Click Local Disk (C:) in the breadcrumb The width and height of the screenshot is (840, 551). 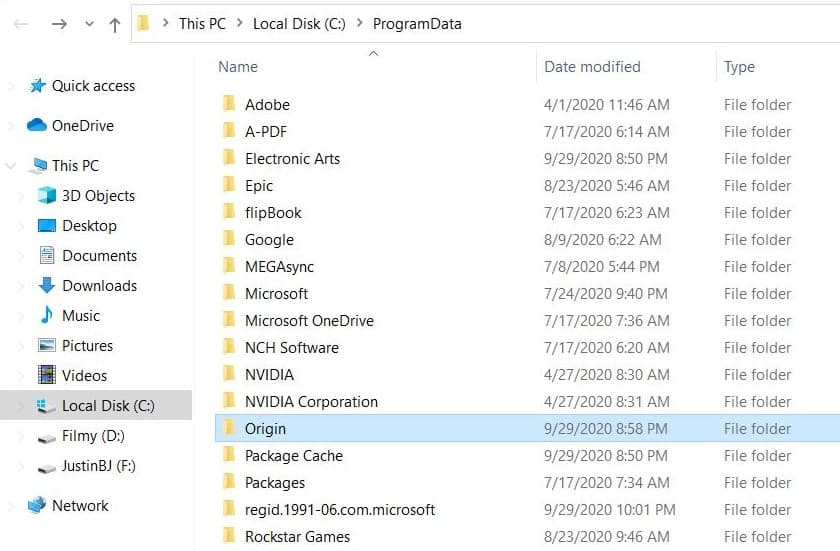(299, 24)
